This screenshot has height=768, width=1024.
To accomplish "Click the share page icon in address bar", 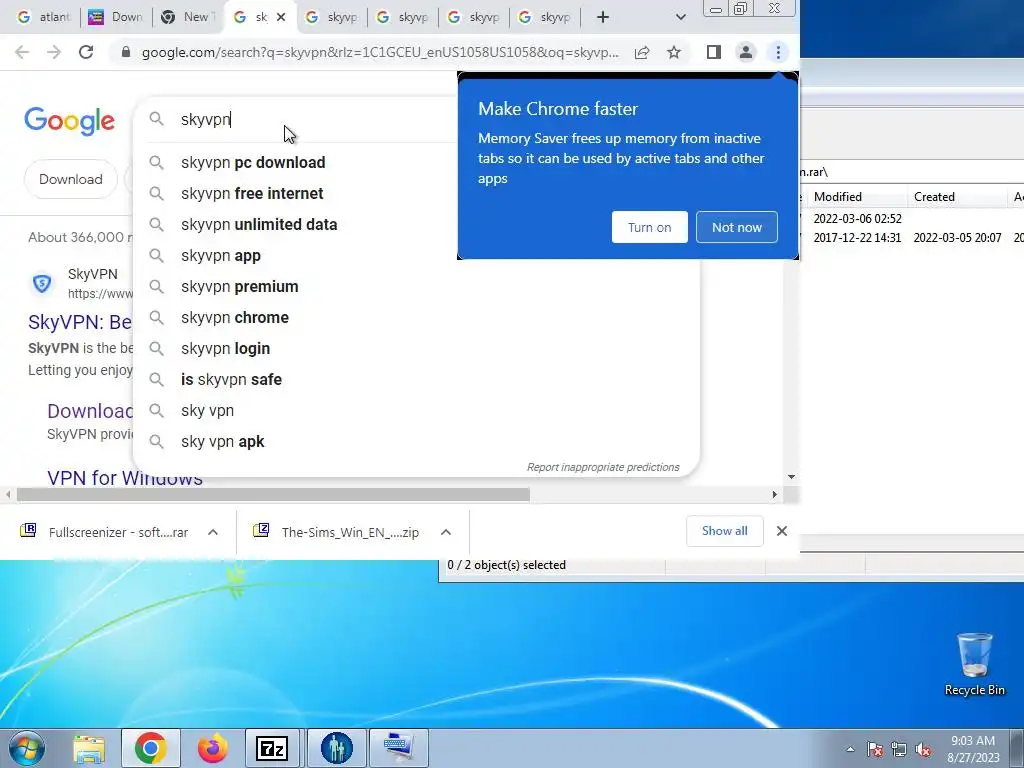I will 642,52.
